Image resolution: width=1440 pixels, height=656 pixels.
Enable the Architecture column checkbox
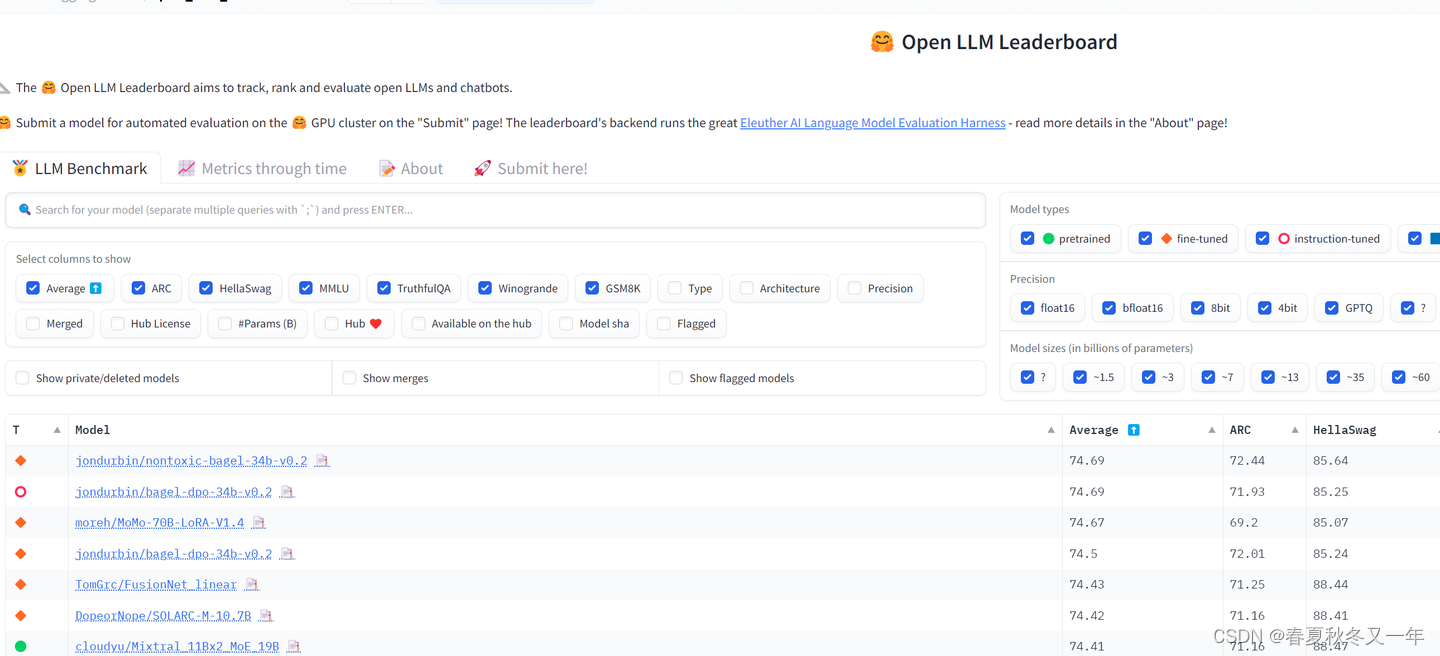747,288
